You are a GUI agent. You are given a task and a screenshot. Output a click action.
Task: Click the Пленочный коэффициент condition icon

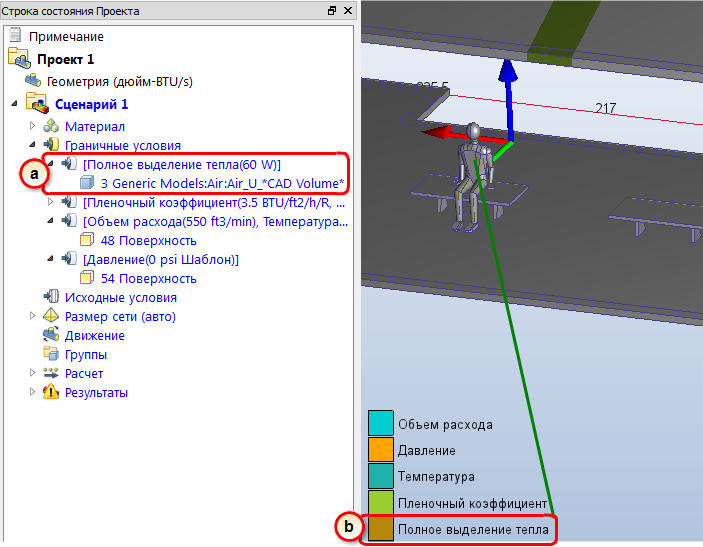[69, 202]
